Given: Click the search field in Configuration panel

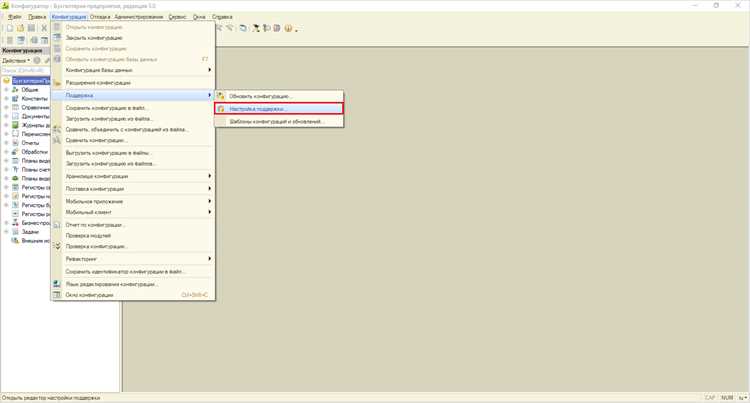Looking at the screenshot, I should 25,70.
